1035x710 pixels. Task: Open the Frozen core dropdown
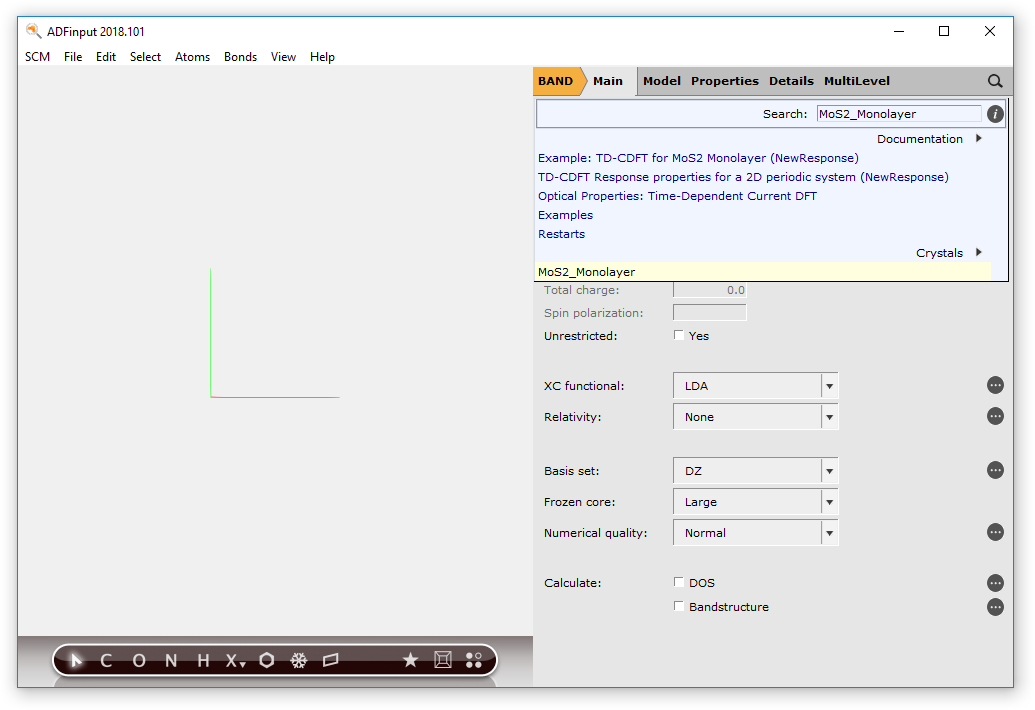(x=756, y=502)
